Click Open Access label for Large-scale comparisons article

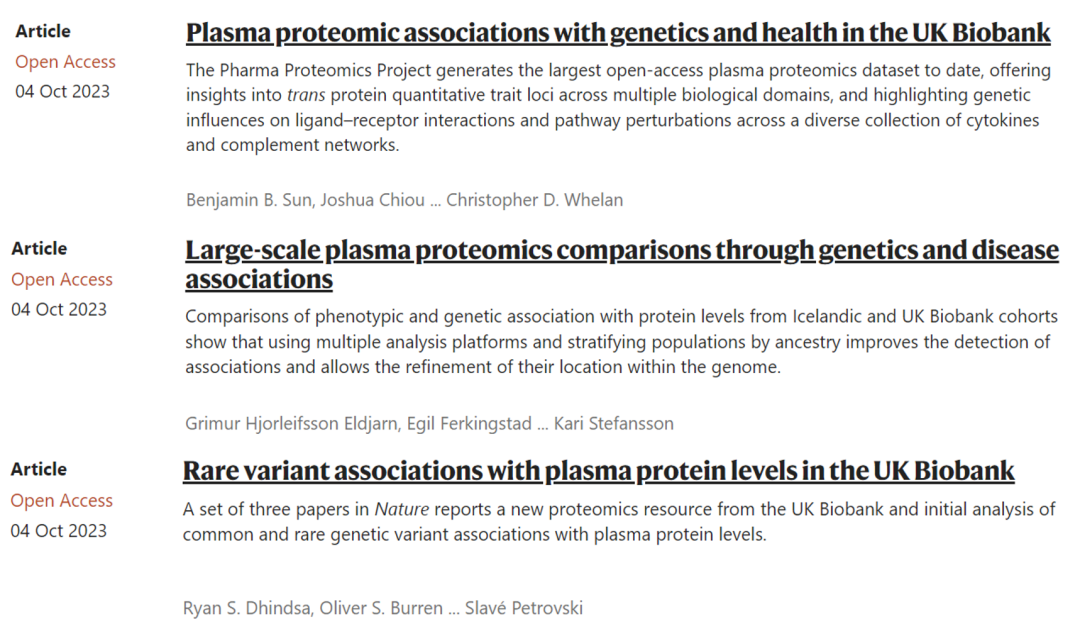click(62, 280)
